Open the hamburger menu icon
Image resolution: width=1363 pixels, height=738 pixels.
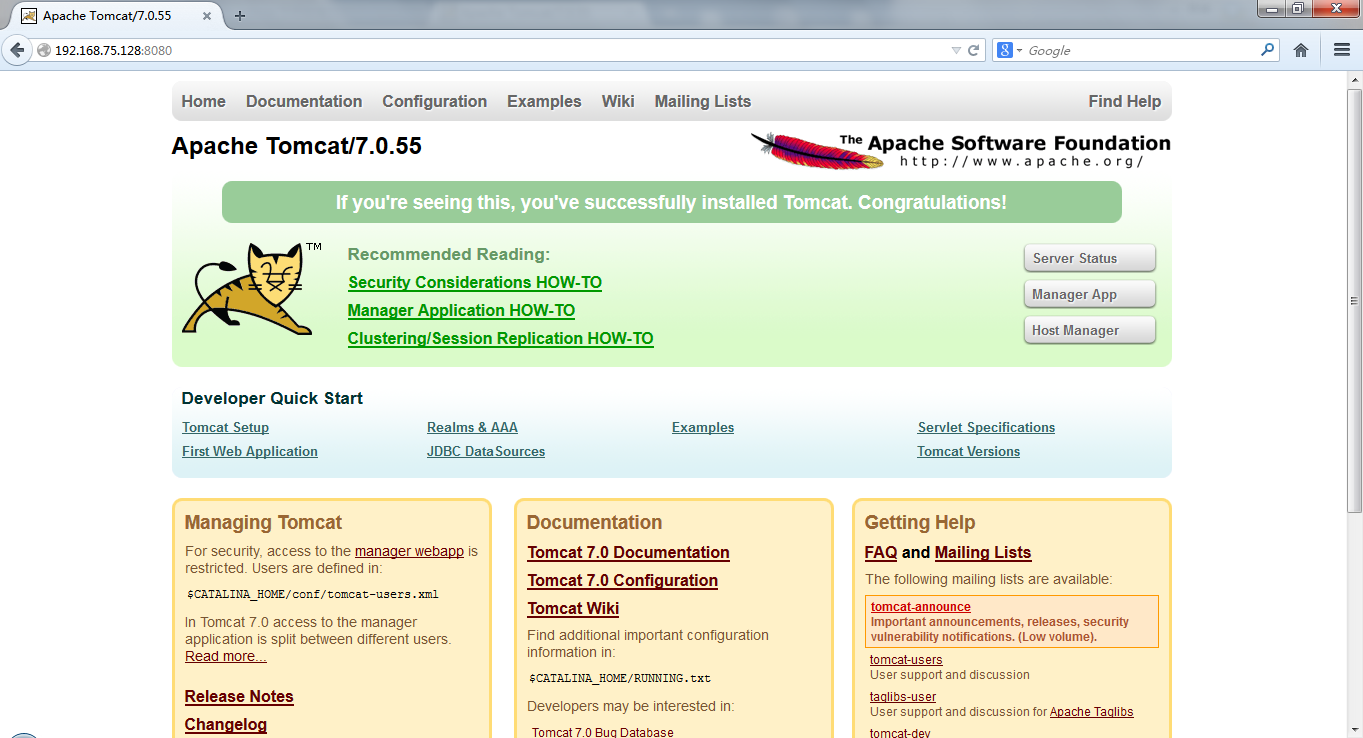tap(1342, 50)
